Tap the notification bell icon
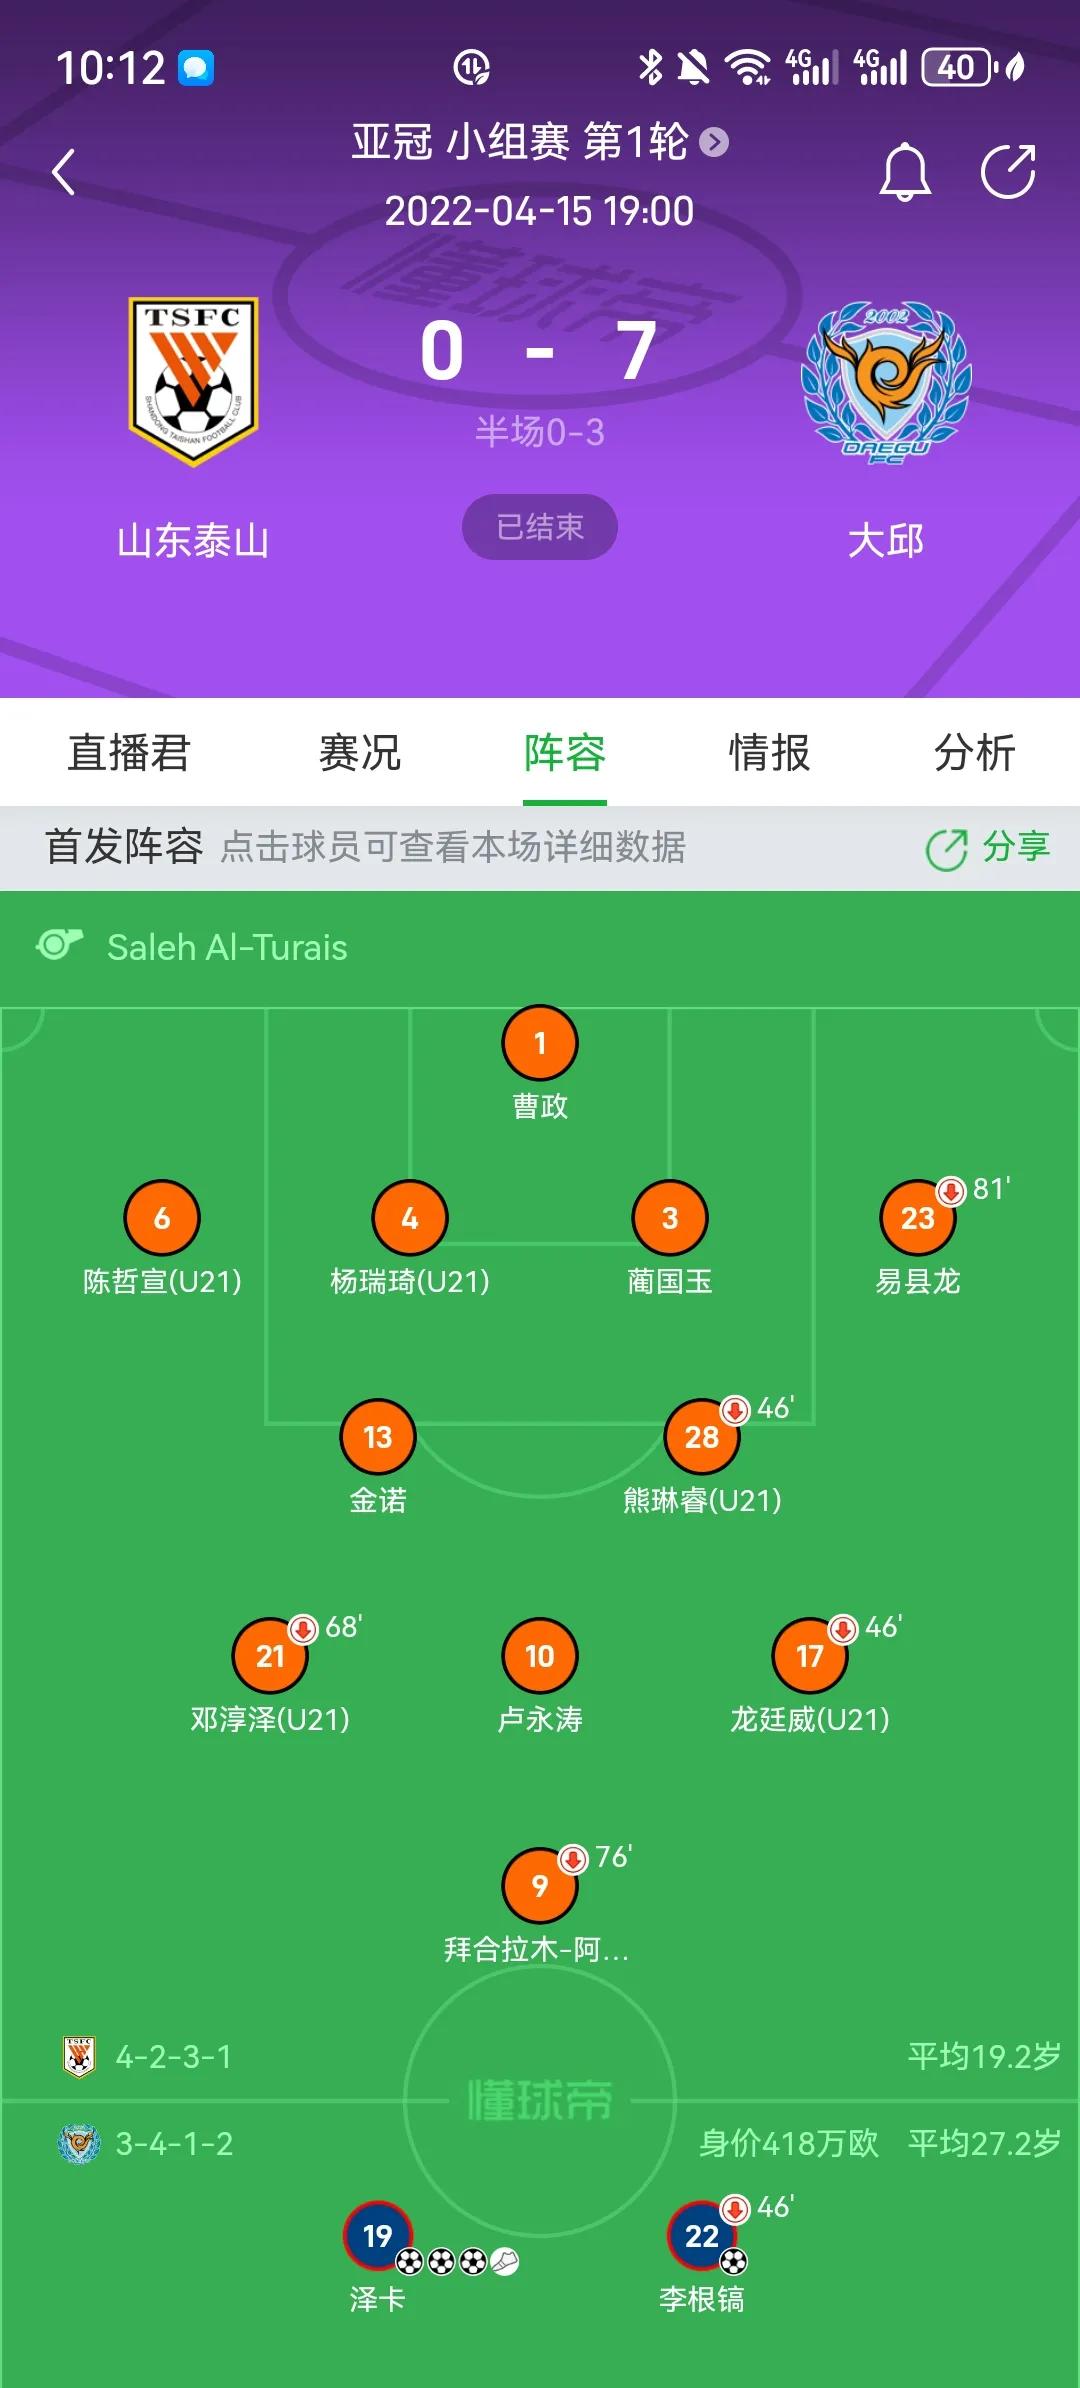Screen dimensions: 1080x2388 click(x=905, y=172)
